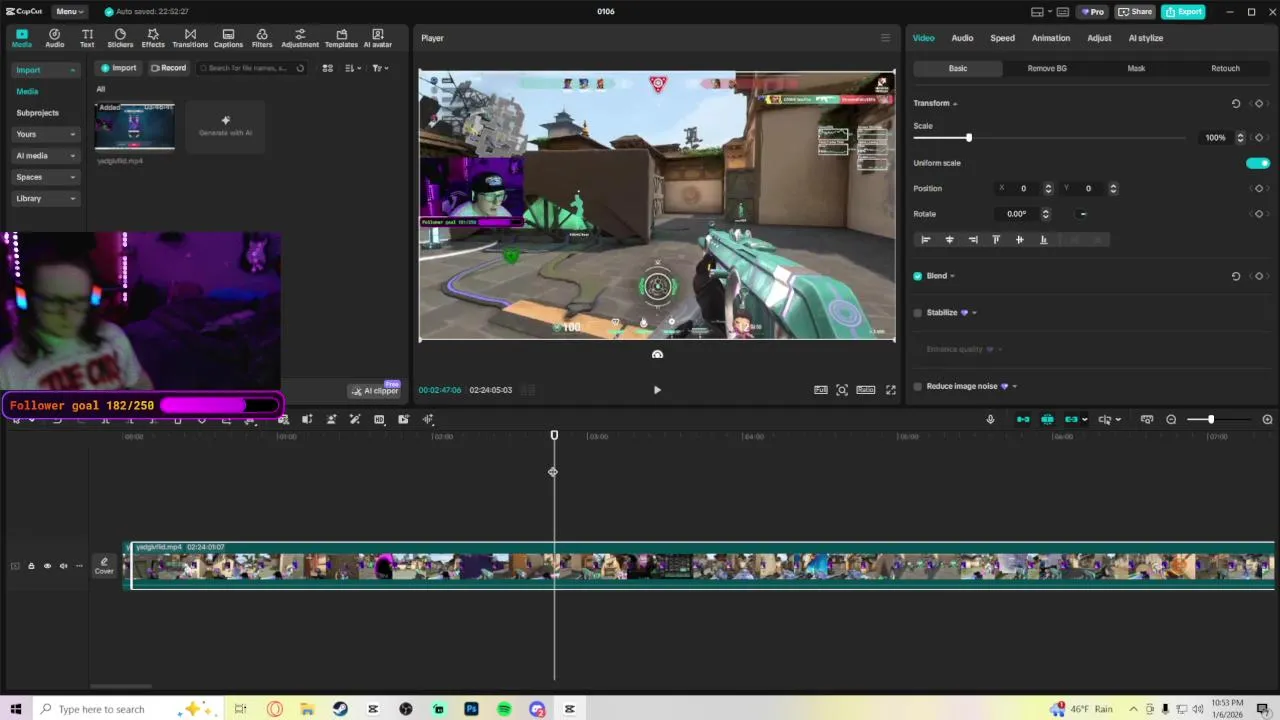
Task: Reset the Blend settings
Action: [1236, 276]
